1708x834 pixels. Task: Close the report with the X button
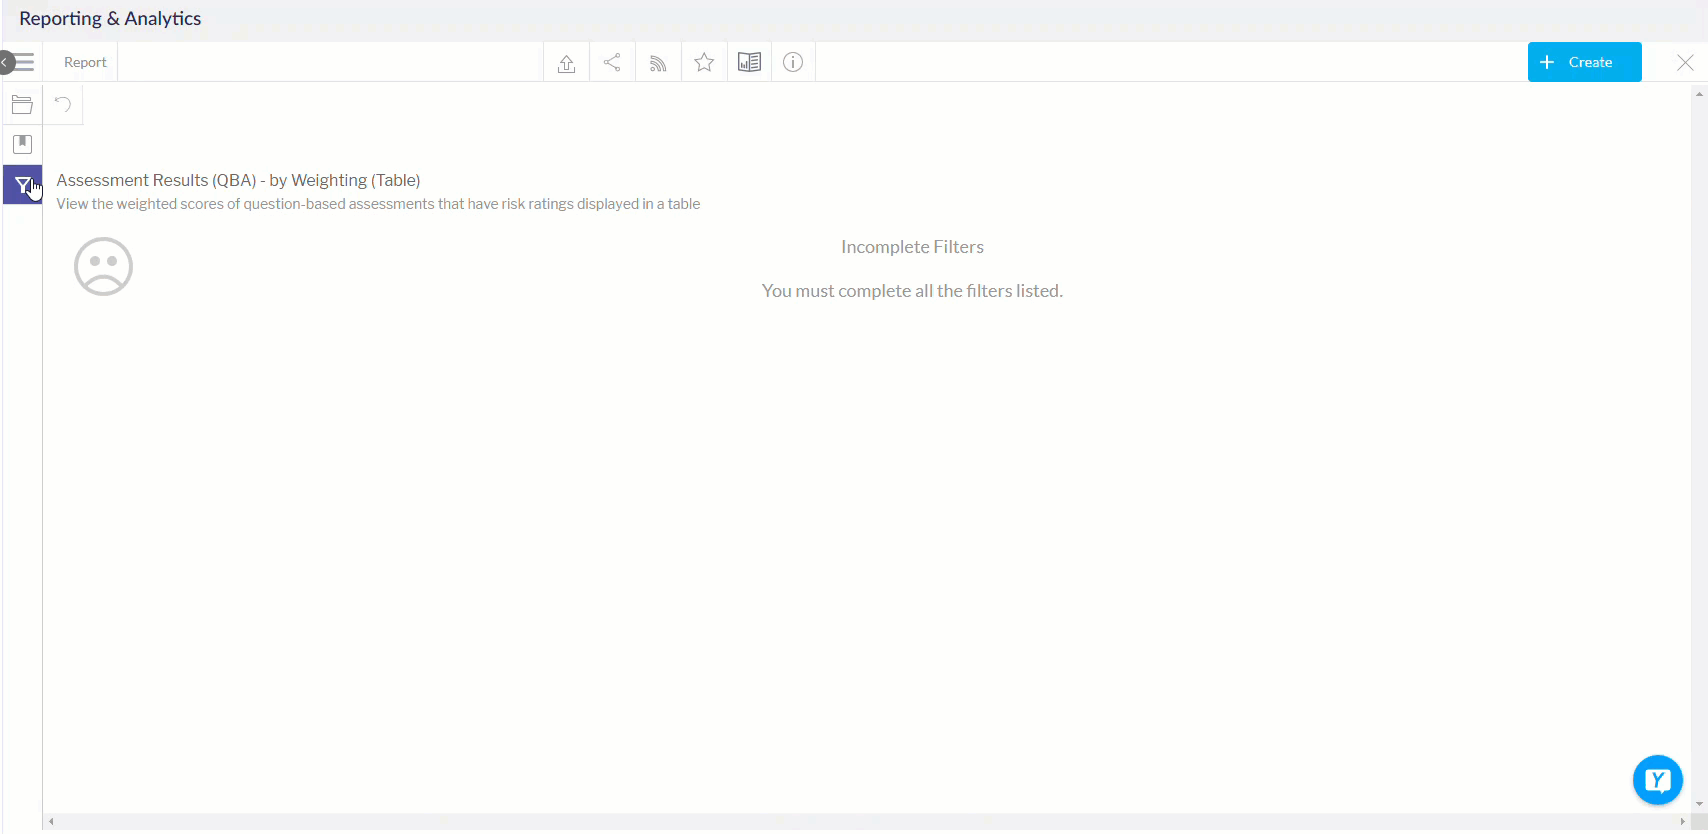pyautogui.click(x=1685, y=63)
